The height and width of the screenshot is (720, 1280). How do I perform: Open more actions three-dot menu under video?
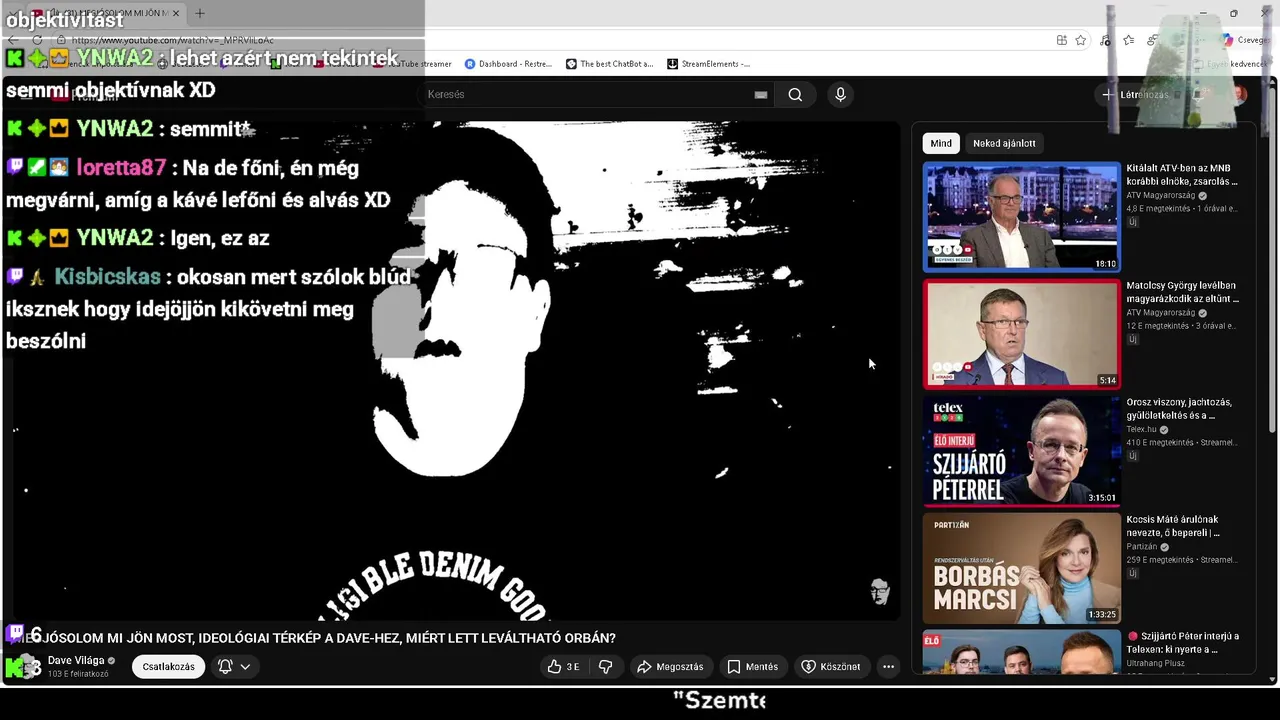888,667
